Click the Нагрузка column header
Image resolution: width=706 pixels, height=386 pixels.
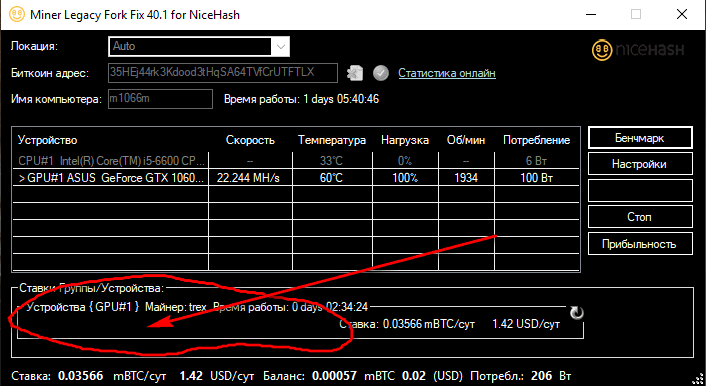tap(405, 140)
